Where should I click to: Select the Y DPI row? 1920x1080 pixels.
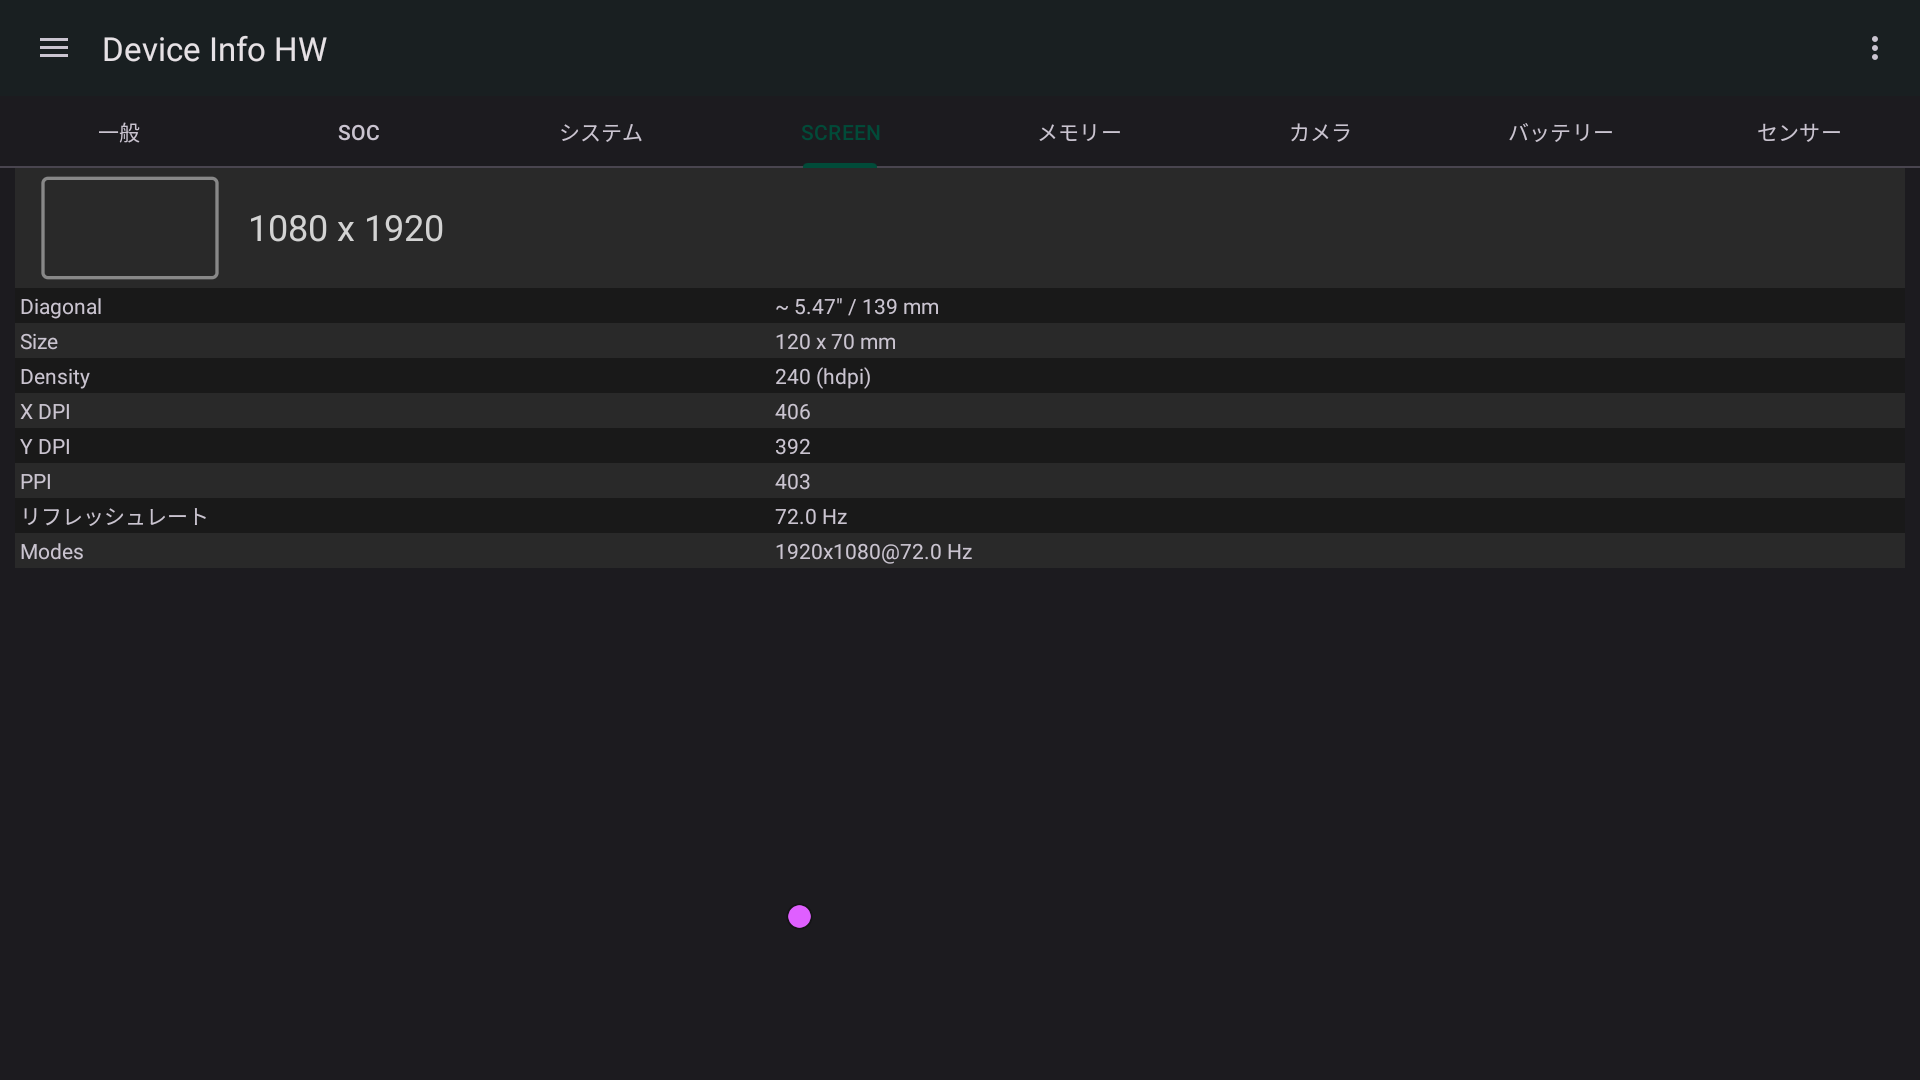click(x=960, y=446)
